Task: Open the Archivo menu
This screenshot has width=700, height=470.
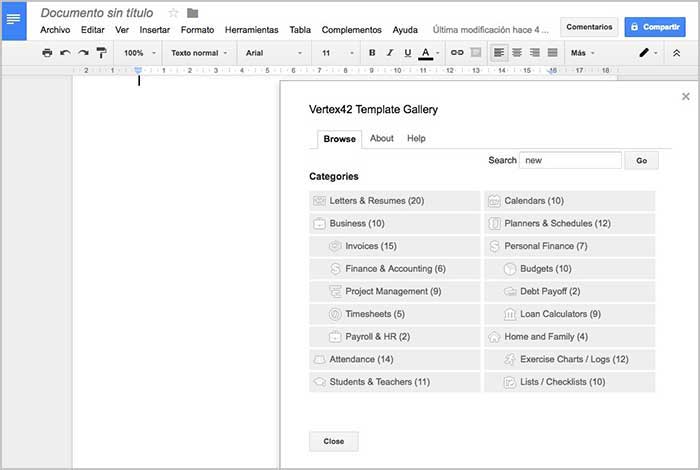Action: 55,30
